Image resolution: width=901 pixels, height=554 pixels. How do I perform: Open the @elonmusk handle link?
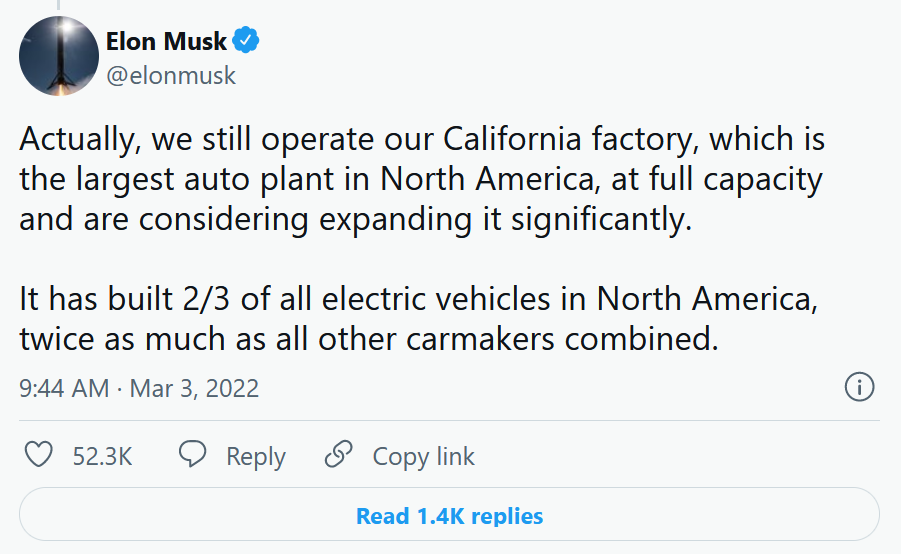tap(171, 76)
